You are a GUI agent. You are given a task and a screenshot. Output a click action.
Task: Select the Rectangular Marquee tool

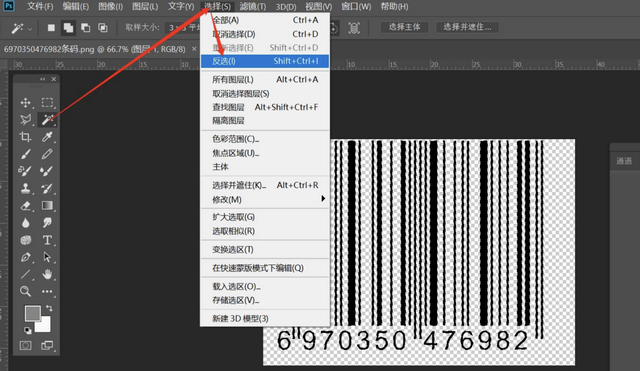pyautogui.click(x=47, y=102)
